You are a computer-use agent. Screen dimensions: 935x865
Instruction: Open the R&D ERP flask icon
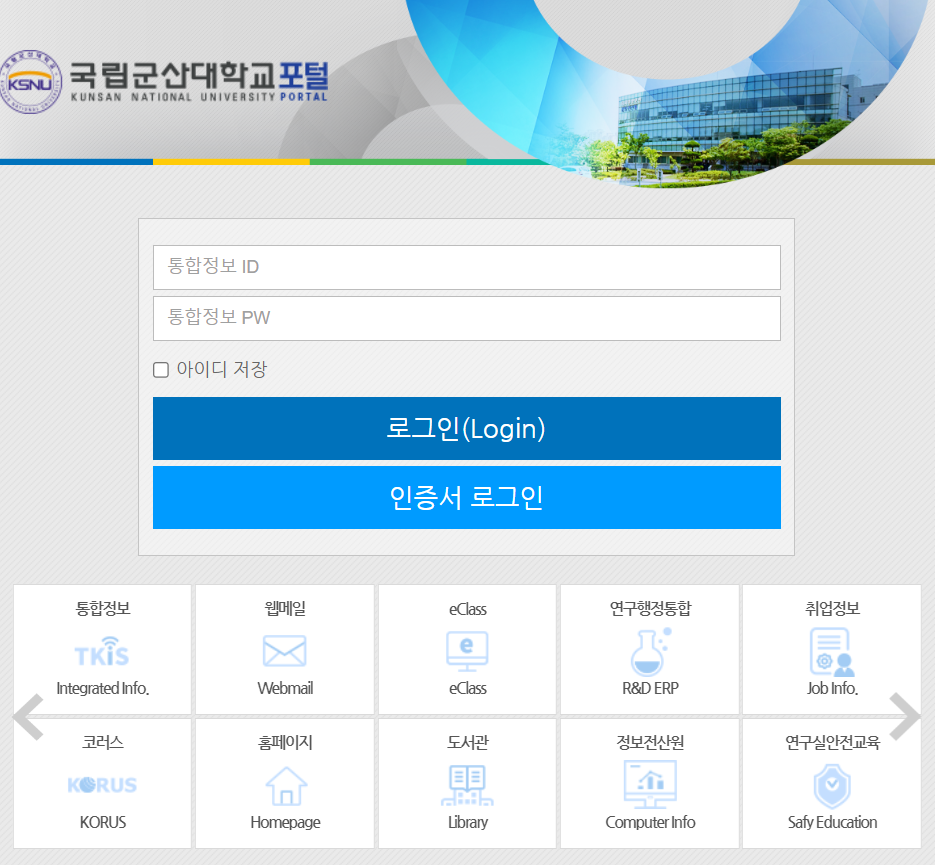(650, 652)
